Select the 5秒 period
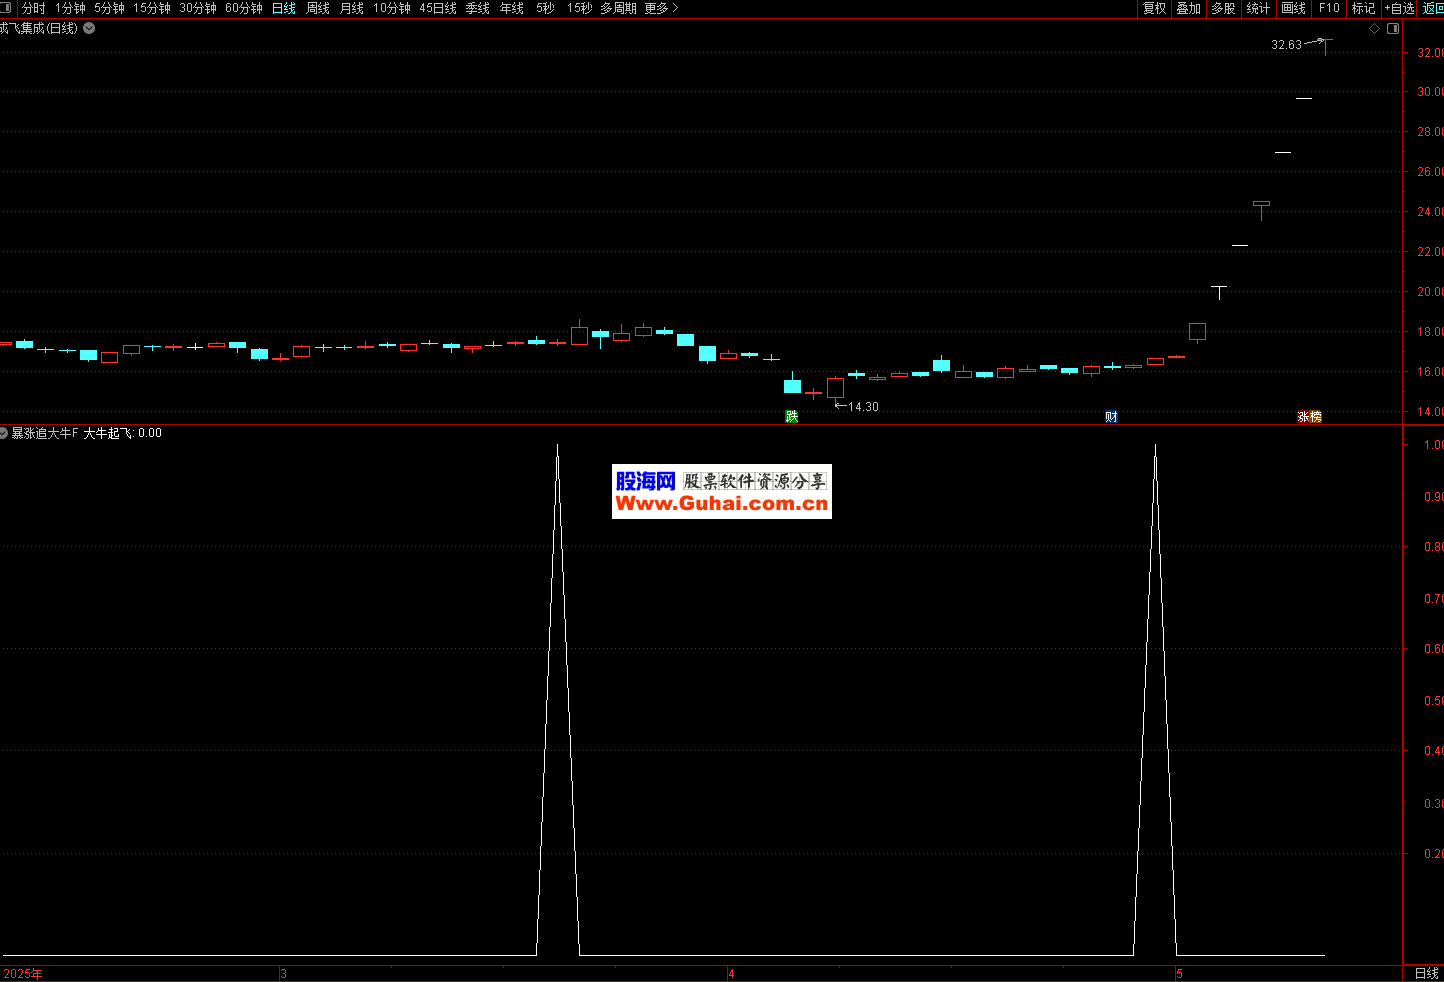This screenshot has width=1444, height=982. (545, 8)
